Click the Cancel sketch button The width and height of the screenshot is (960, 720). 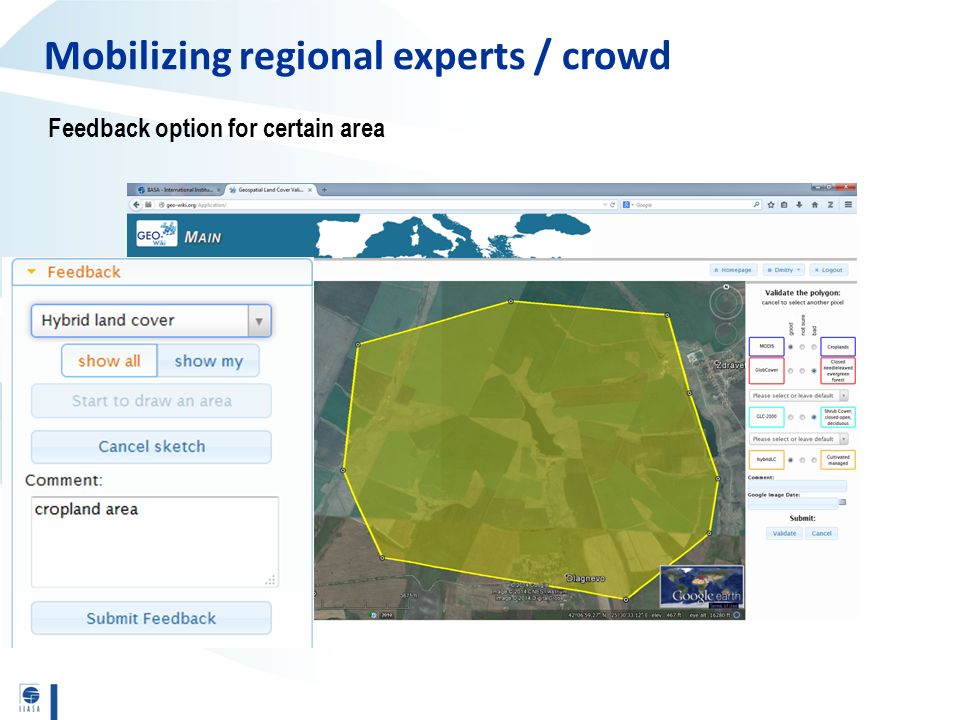tap(151, 447)
